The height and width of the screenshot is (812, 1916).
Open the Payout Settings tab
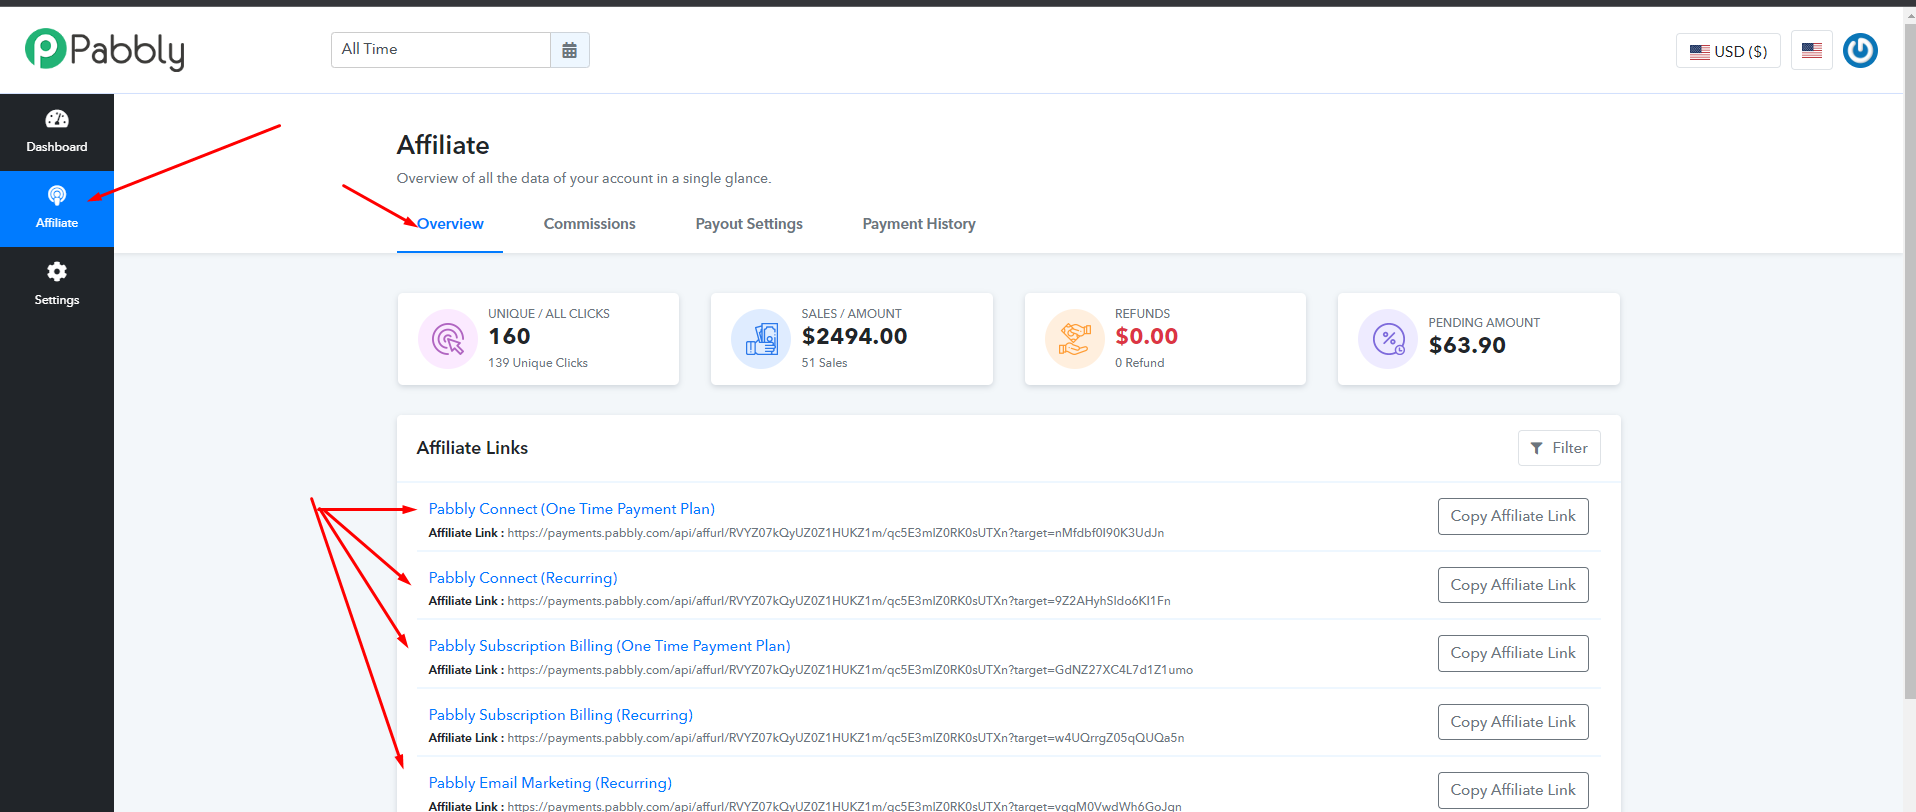749,224
